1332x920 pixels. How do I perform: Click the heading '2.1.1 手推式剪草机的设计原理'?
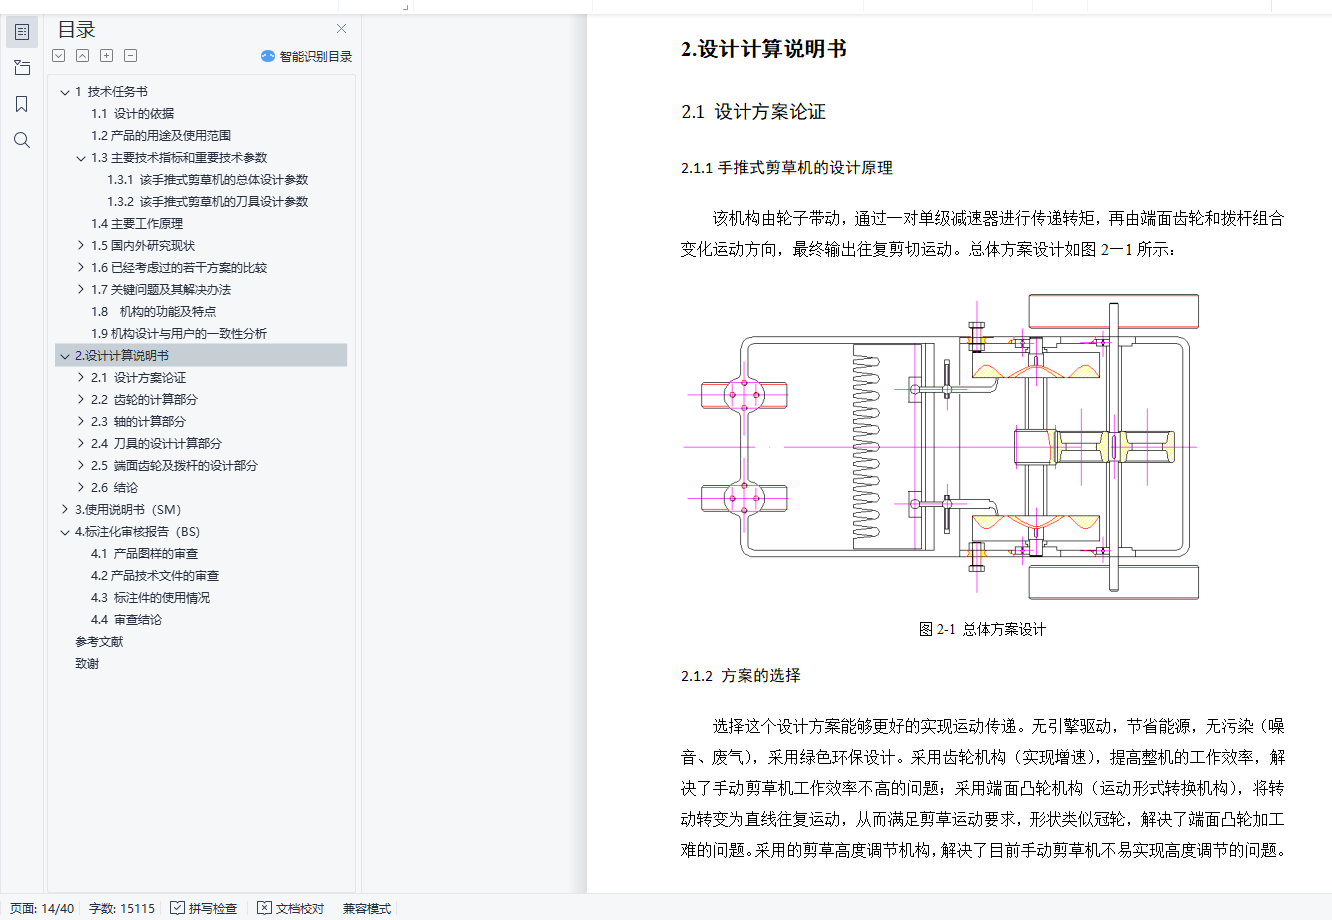click(x=787, y=168)
